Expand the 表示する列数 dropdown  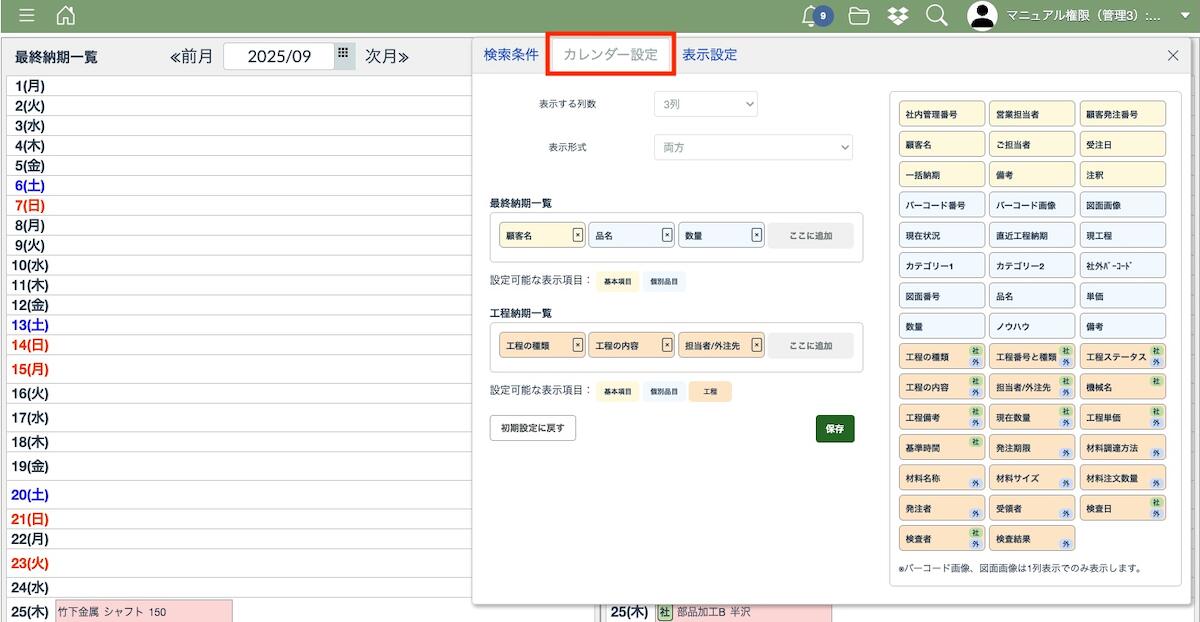click(x=705, y=104)
